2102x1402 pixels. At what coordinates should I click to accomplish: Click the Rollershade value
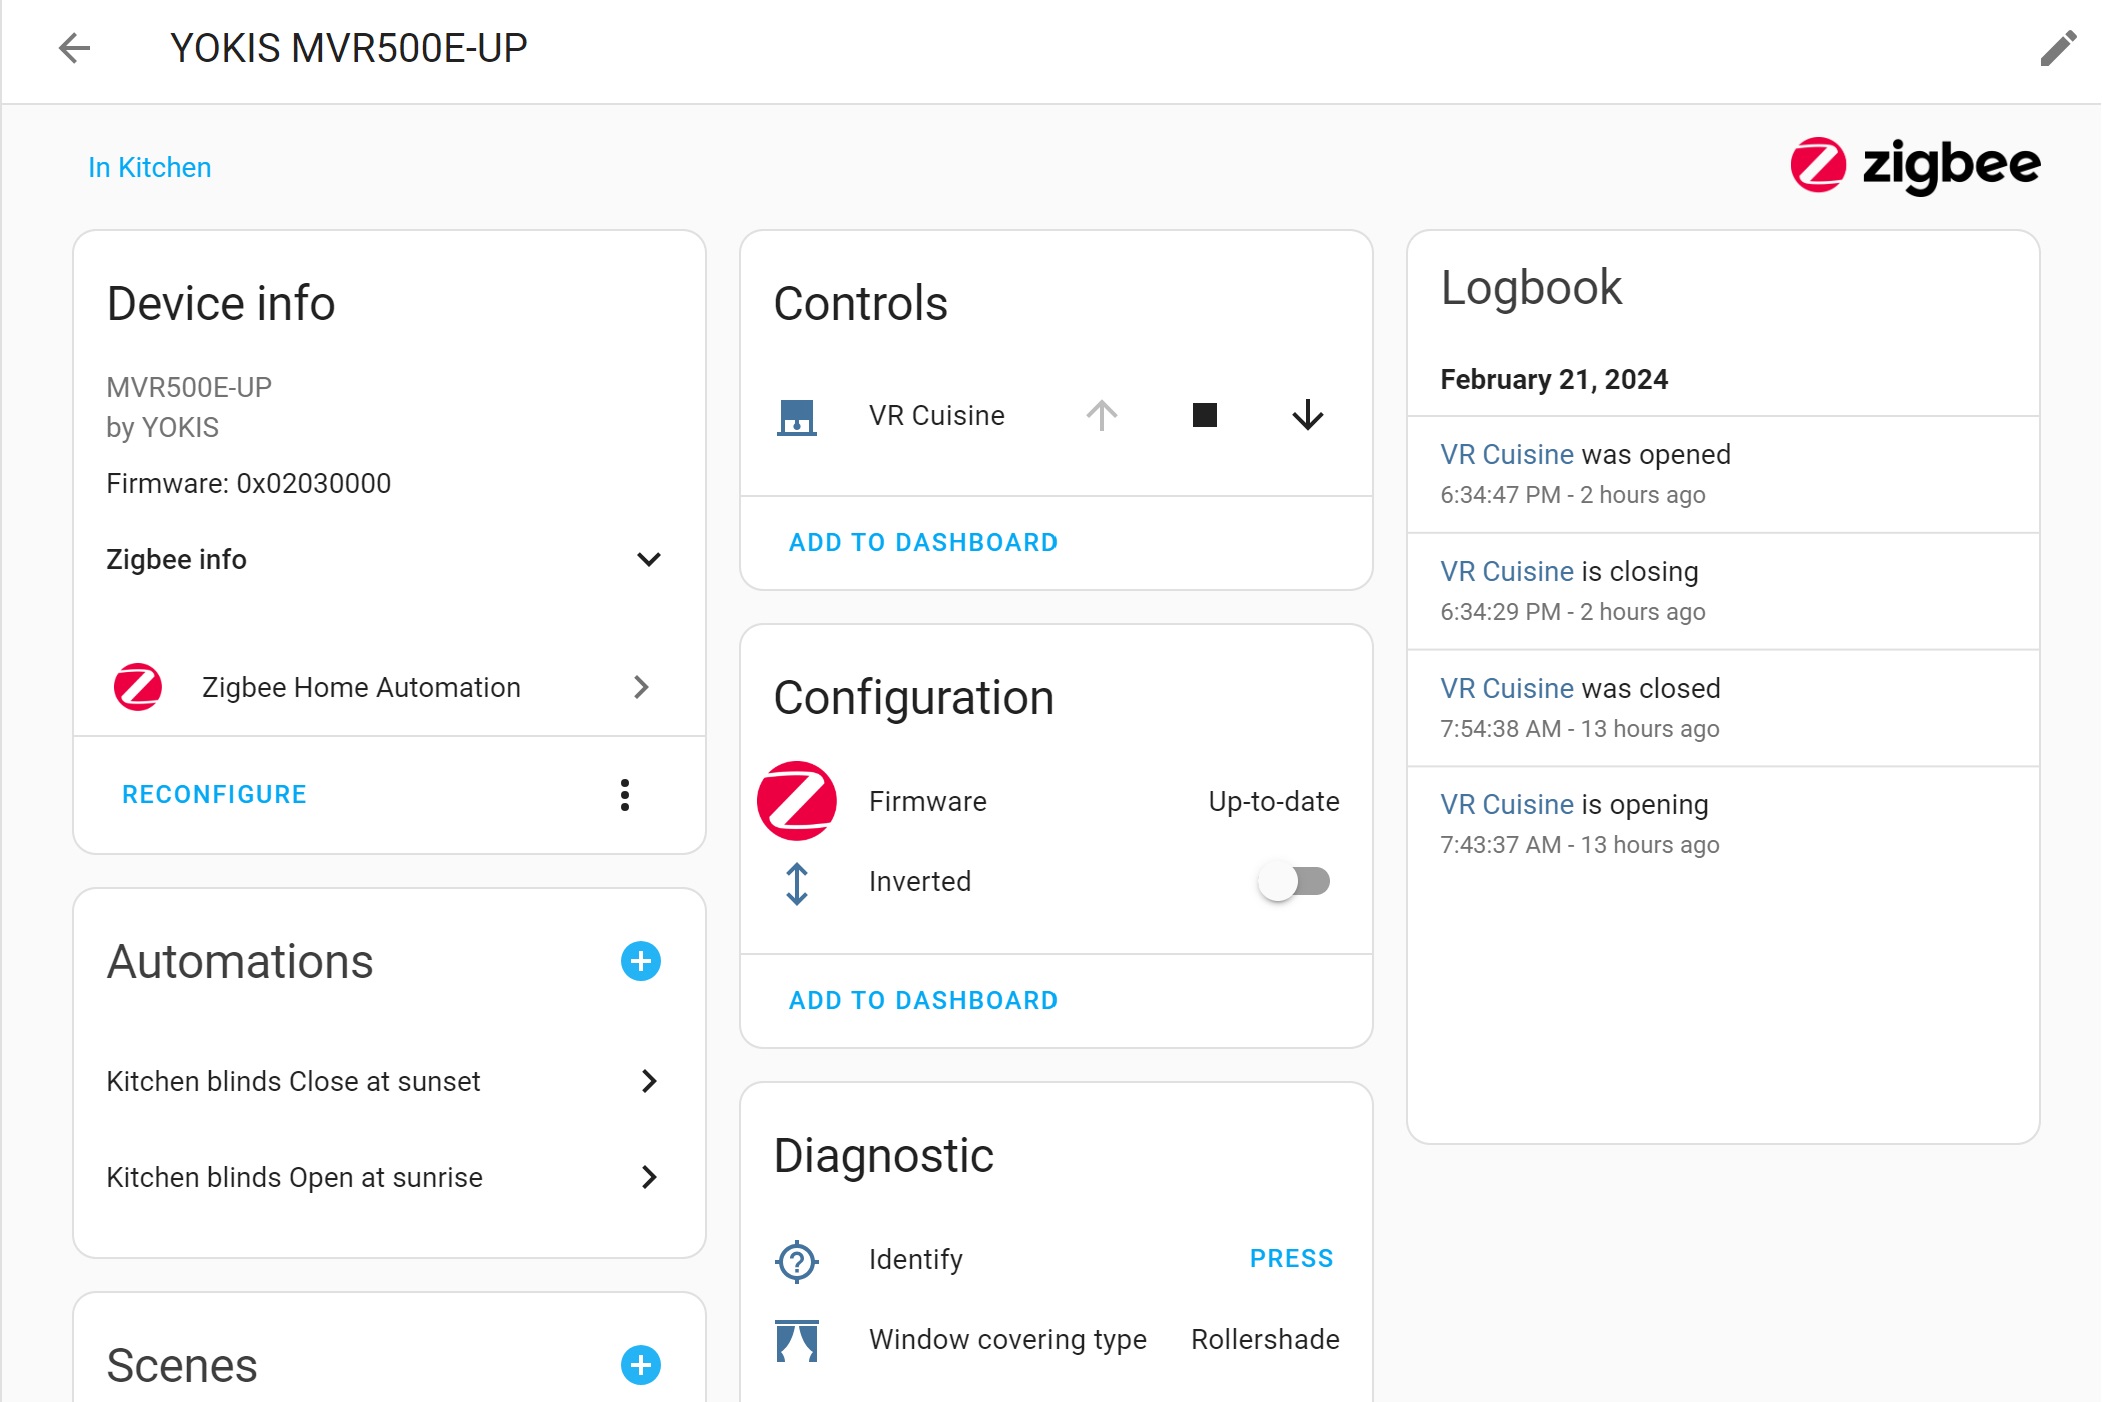(1265, 1339)
